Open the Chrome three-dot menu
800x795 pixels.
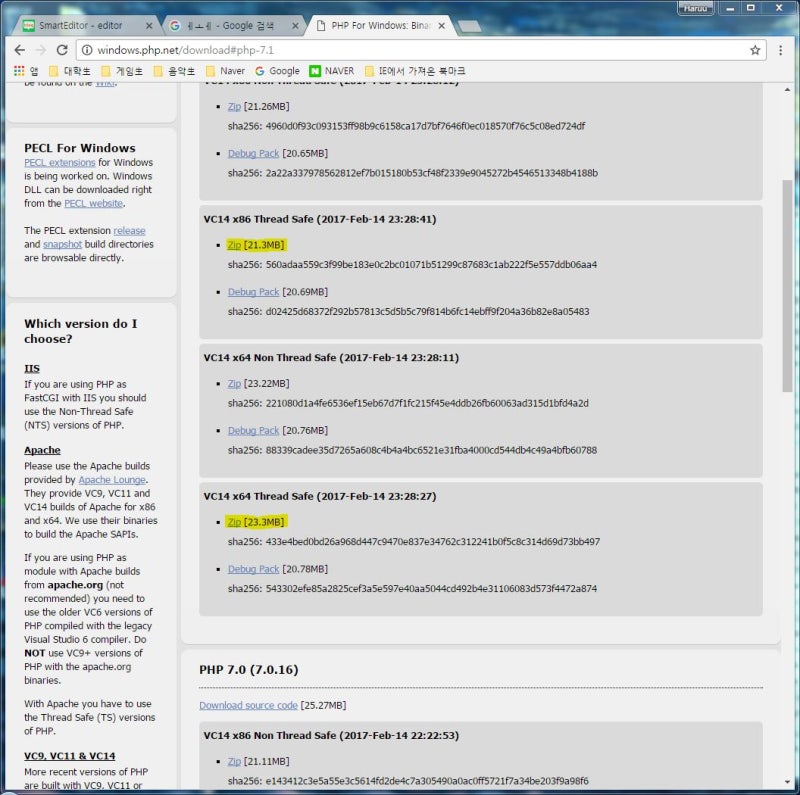780,50
